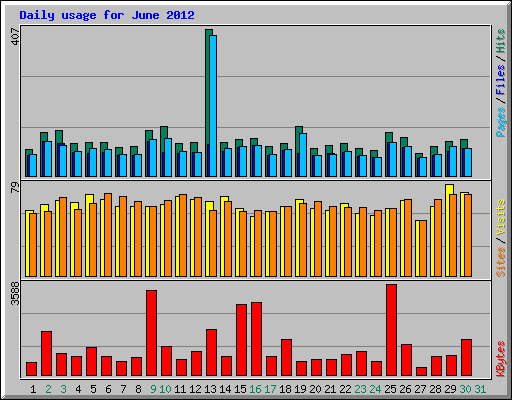Click day label 12 on the x-axis
Image resolution: width=512 pixels, height=400 pixels.
tap(195, 389)
